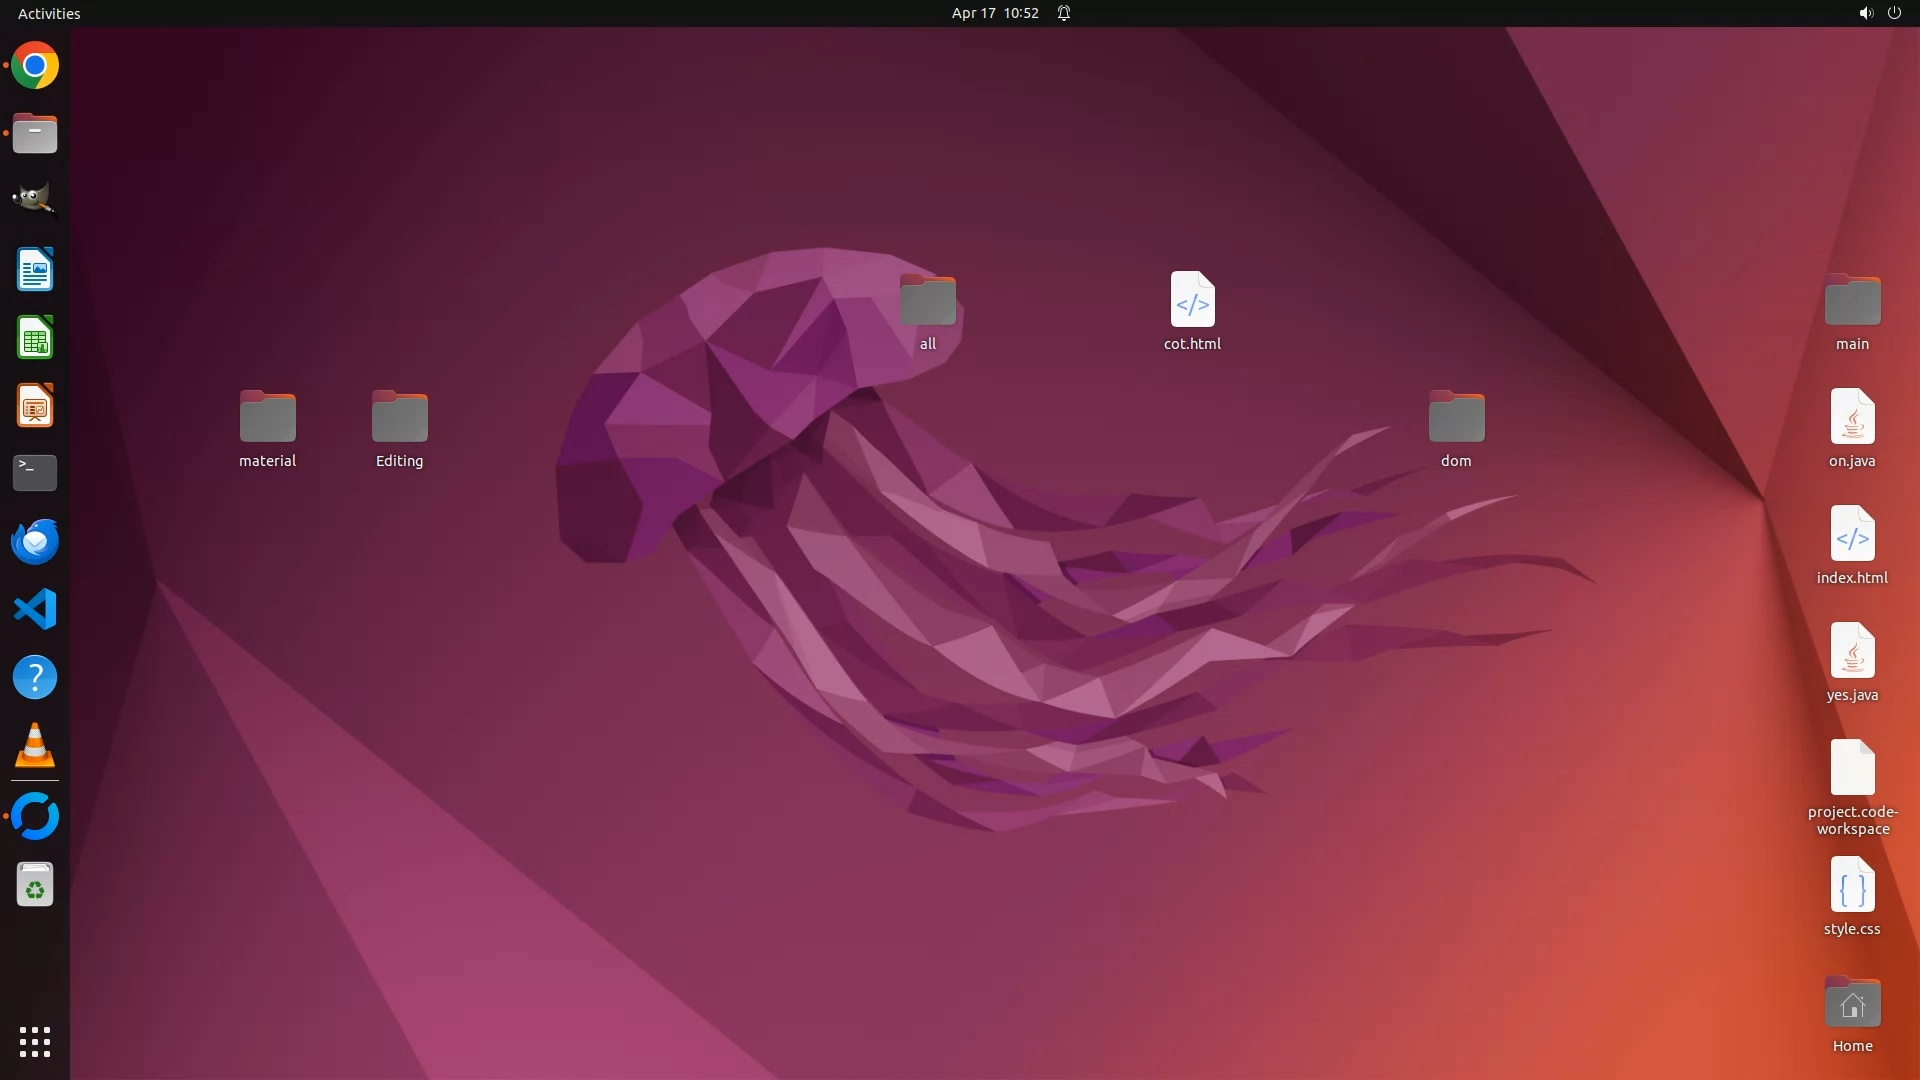Open LibreOffice Calc spreadsheet app
The image size is (1920, 1080).
(x=35, y=338)
